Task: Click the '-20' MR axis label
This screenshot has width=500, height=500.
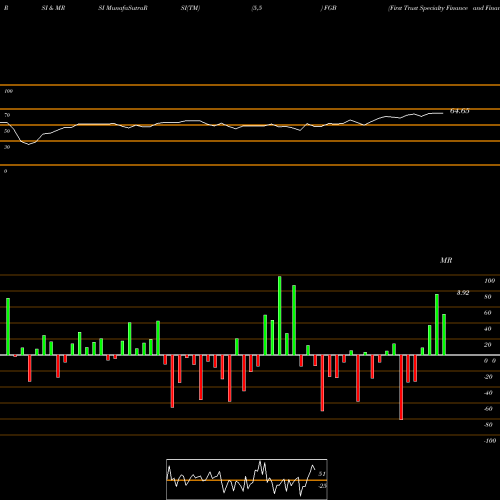Action: point(488,377)
